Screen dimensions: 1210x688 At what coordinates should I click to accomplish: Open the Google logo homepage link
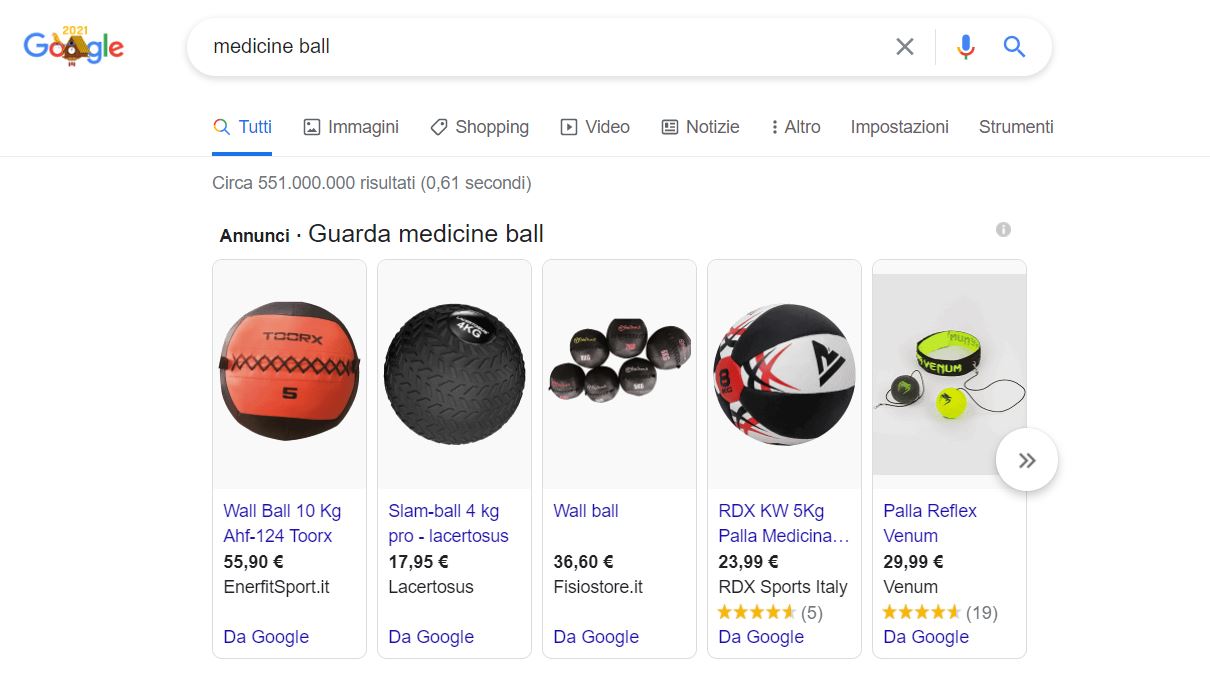[74, 45]
